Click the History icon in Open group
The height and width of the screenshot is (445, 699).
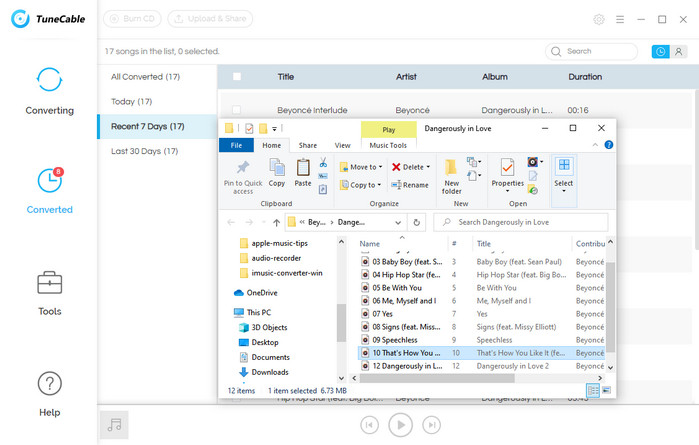pos(533,190)
